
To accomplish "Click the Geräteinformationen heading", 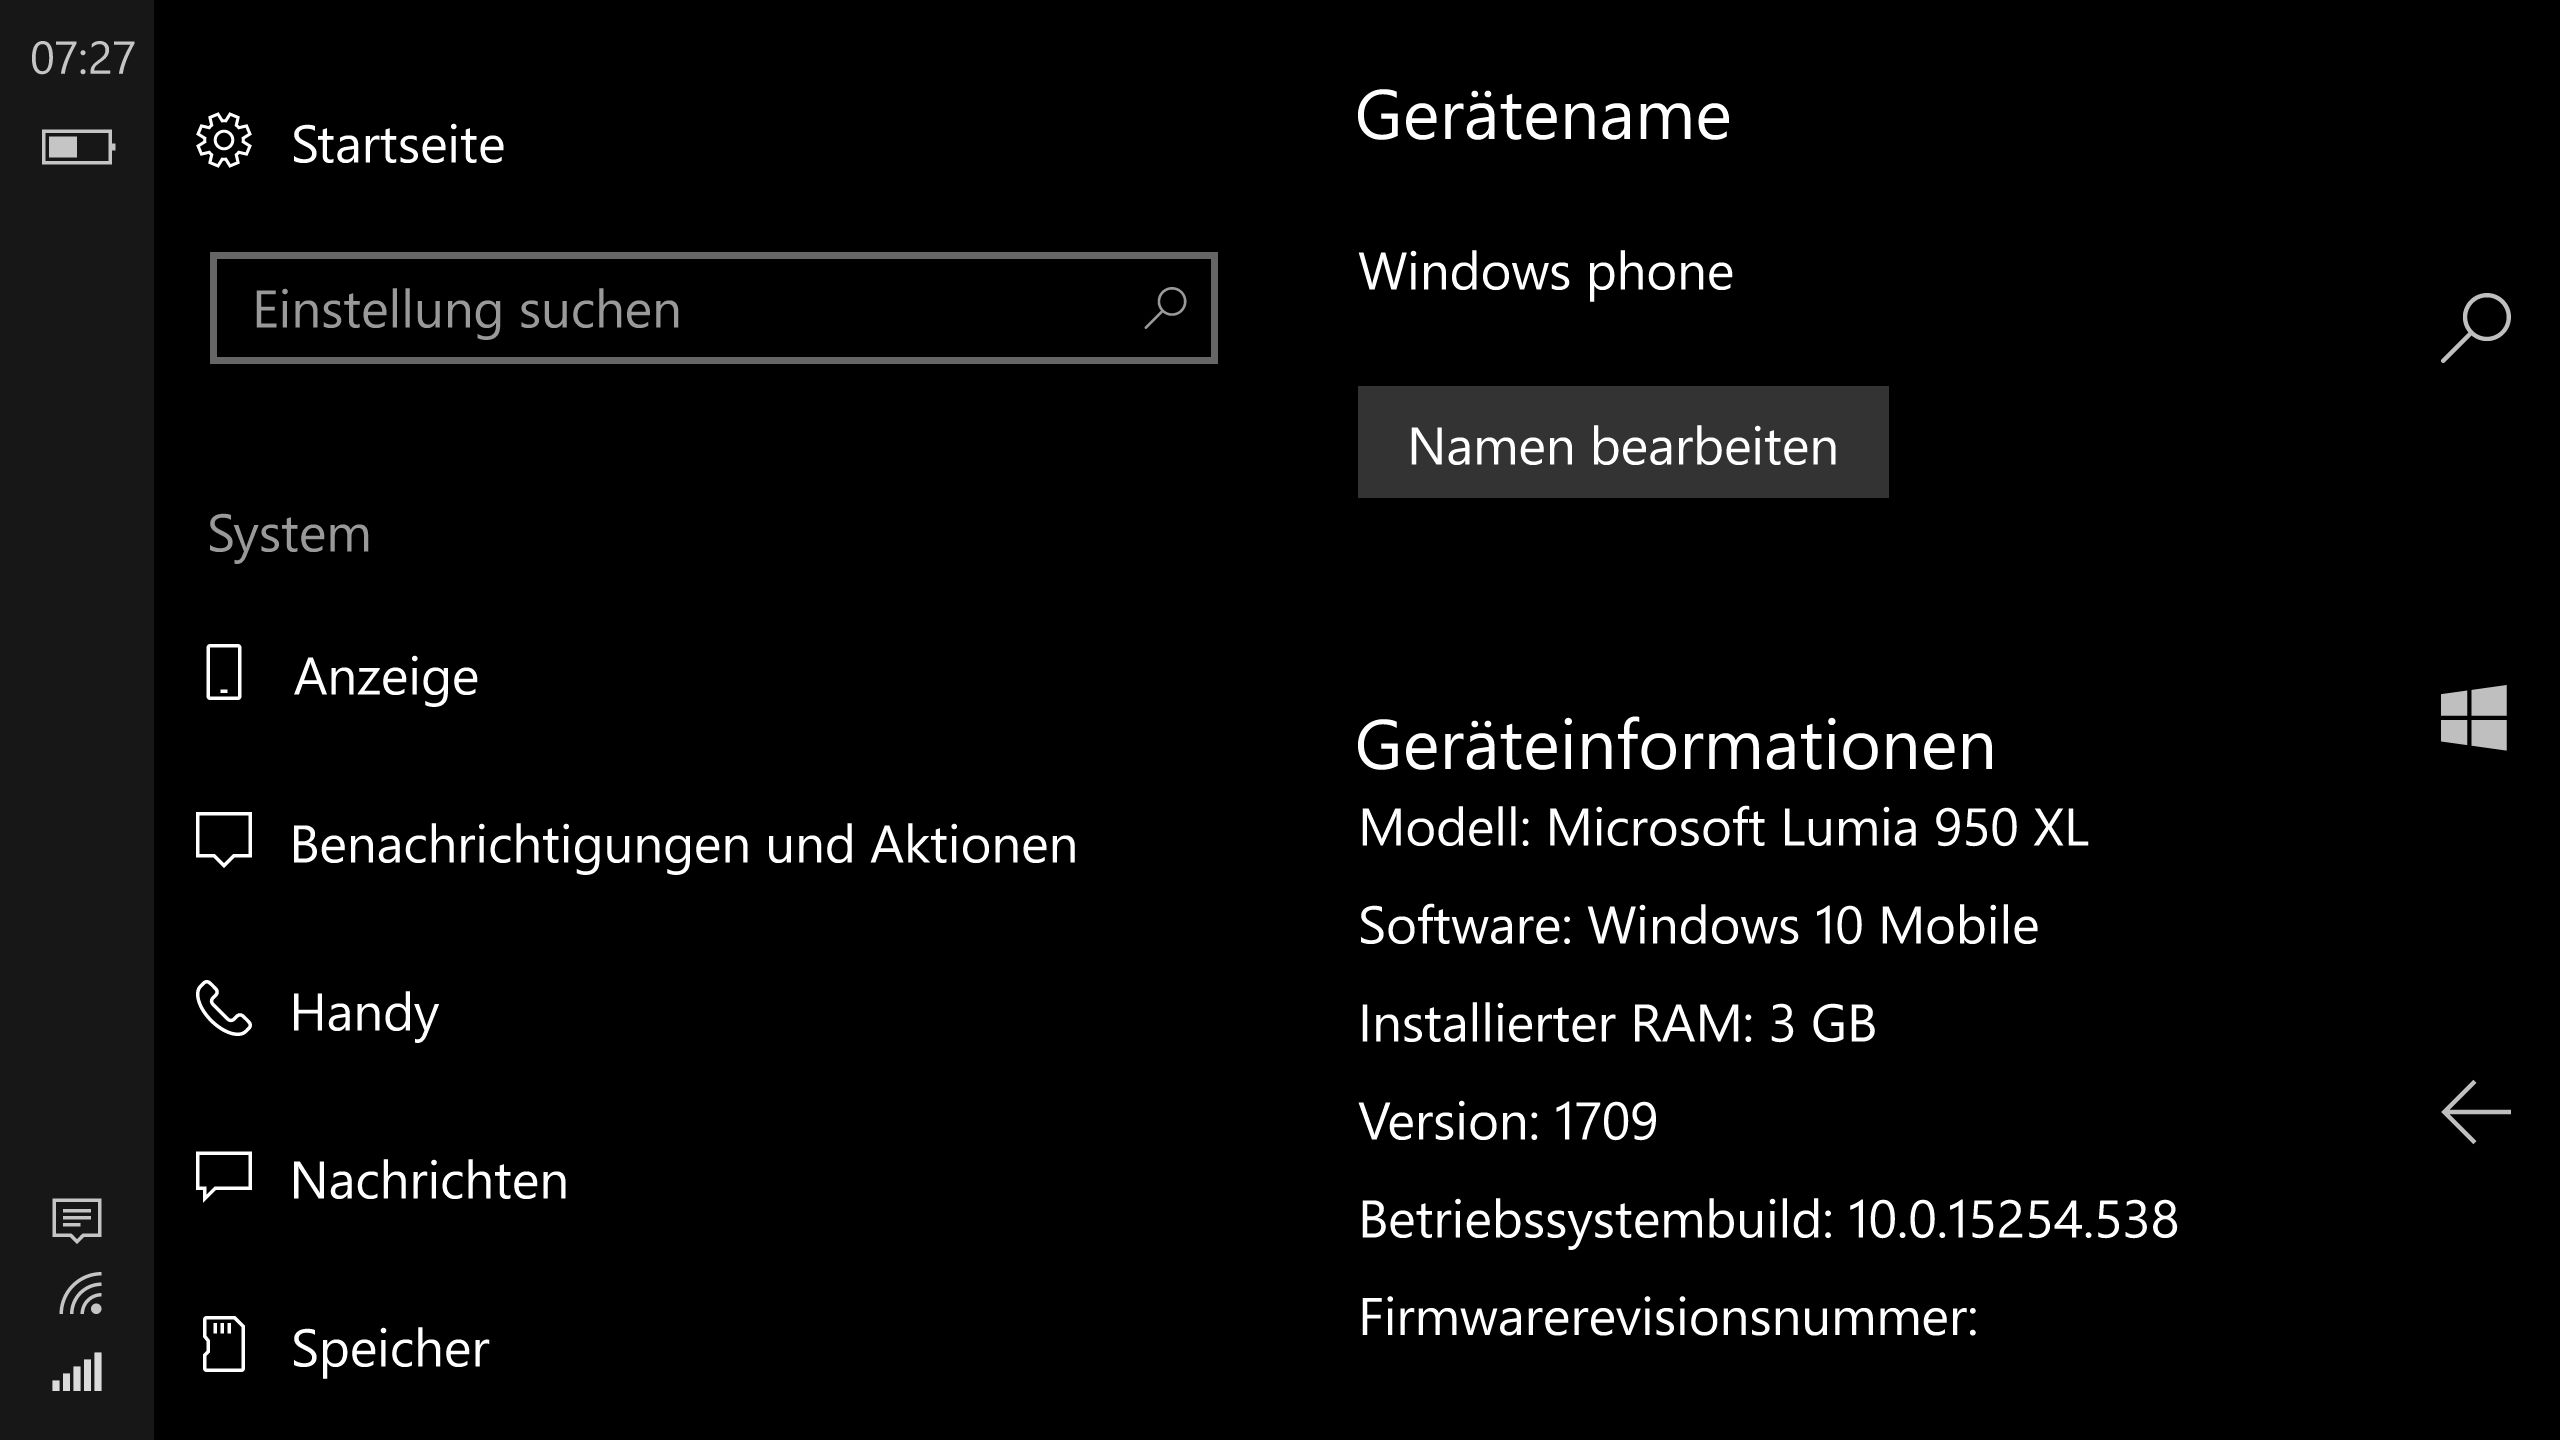I will pos(1675,746).
